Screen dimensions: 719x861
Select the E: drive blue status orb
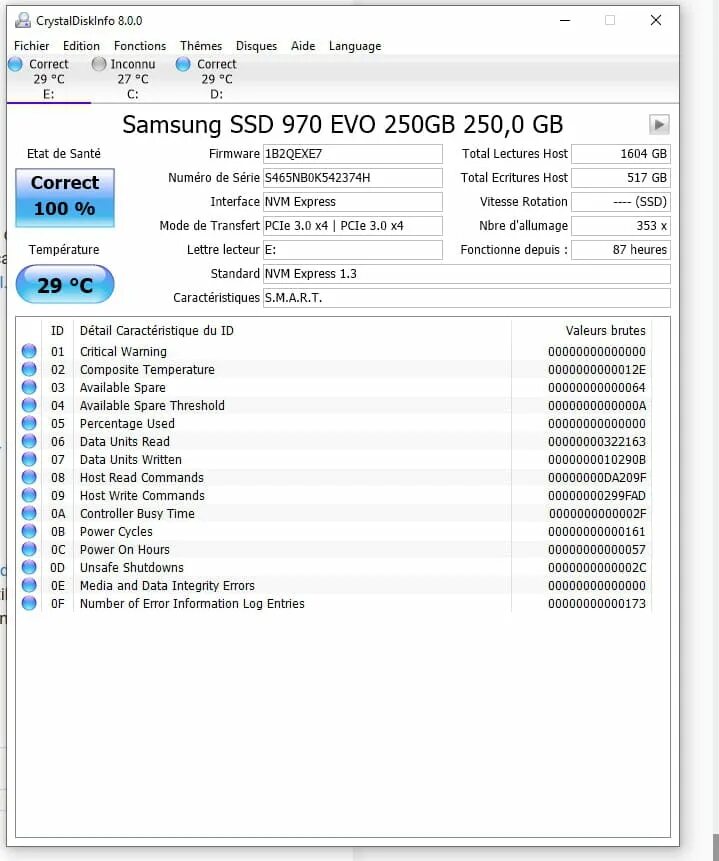pyautogui.click(x=15, y=64)
